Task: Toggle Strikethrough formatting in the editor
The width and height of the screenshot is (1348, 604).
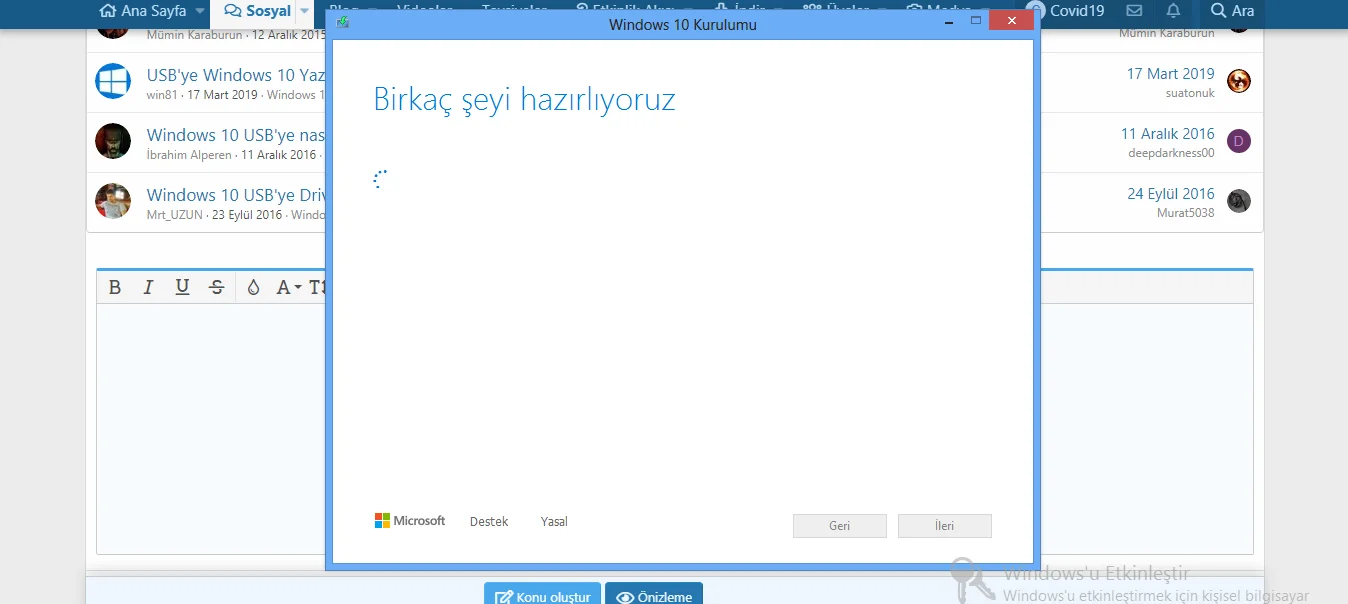Action: pyautogui.click(x=216, y=288)
